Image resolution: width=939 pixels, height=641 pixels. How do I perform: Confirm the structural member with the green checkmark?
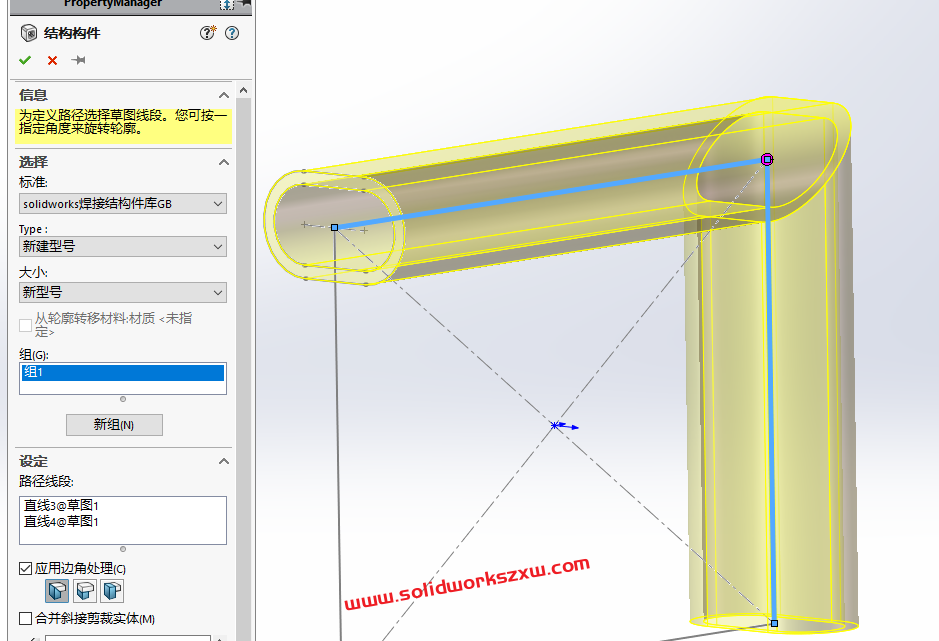click(x=25, y=60)
